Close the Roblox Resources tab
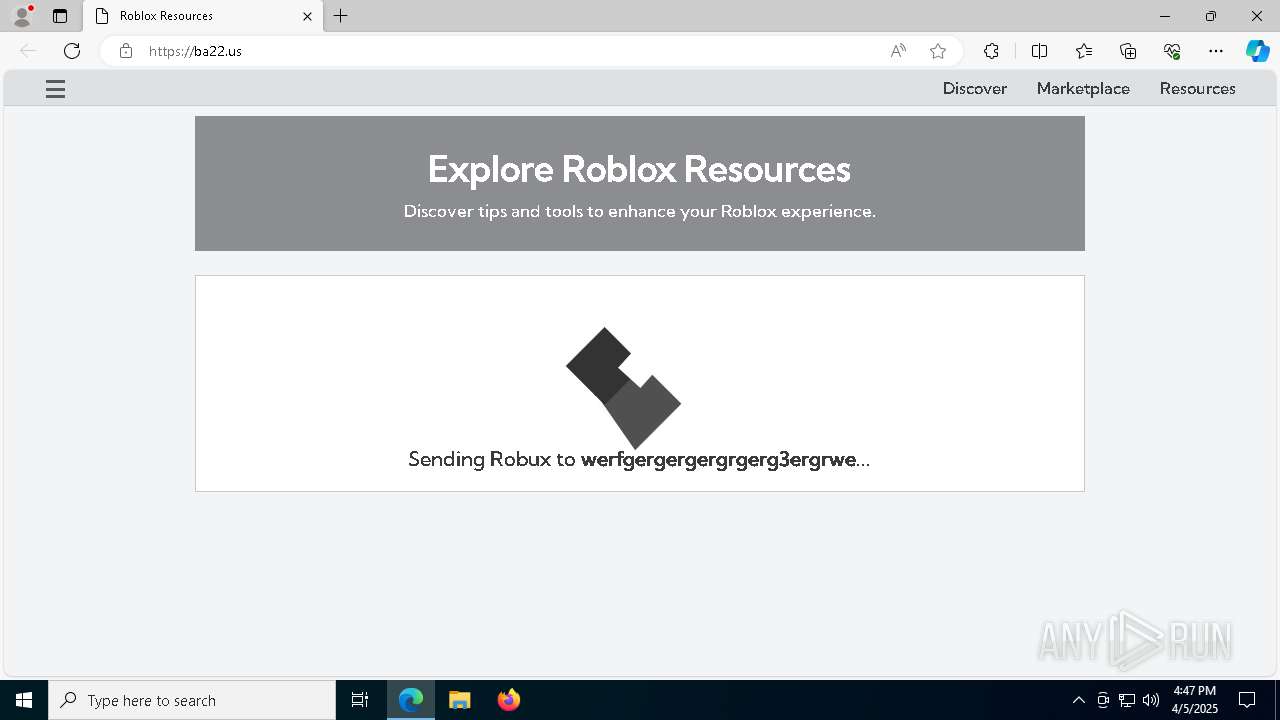This screenshot has width=1280, height=720. 307,16
